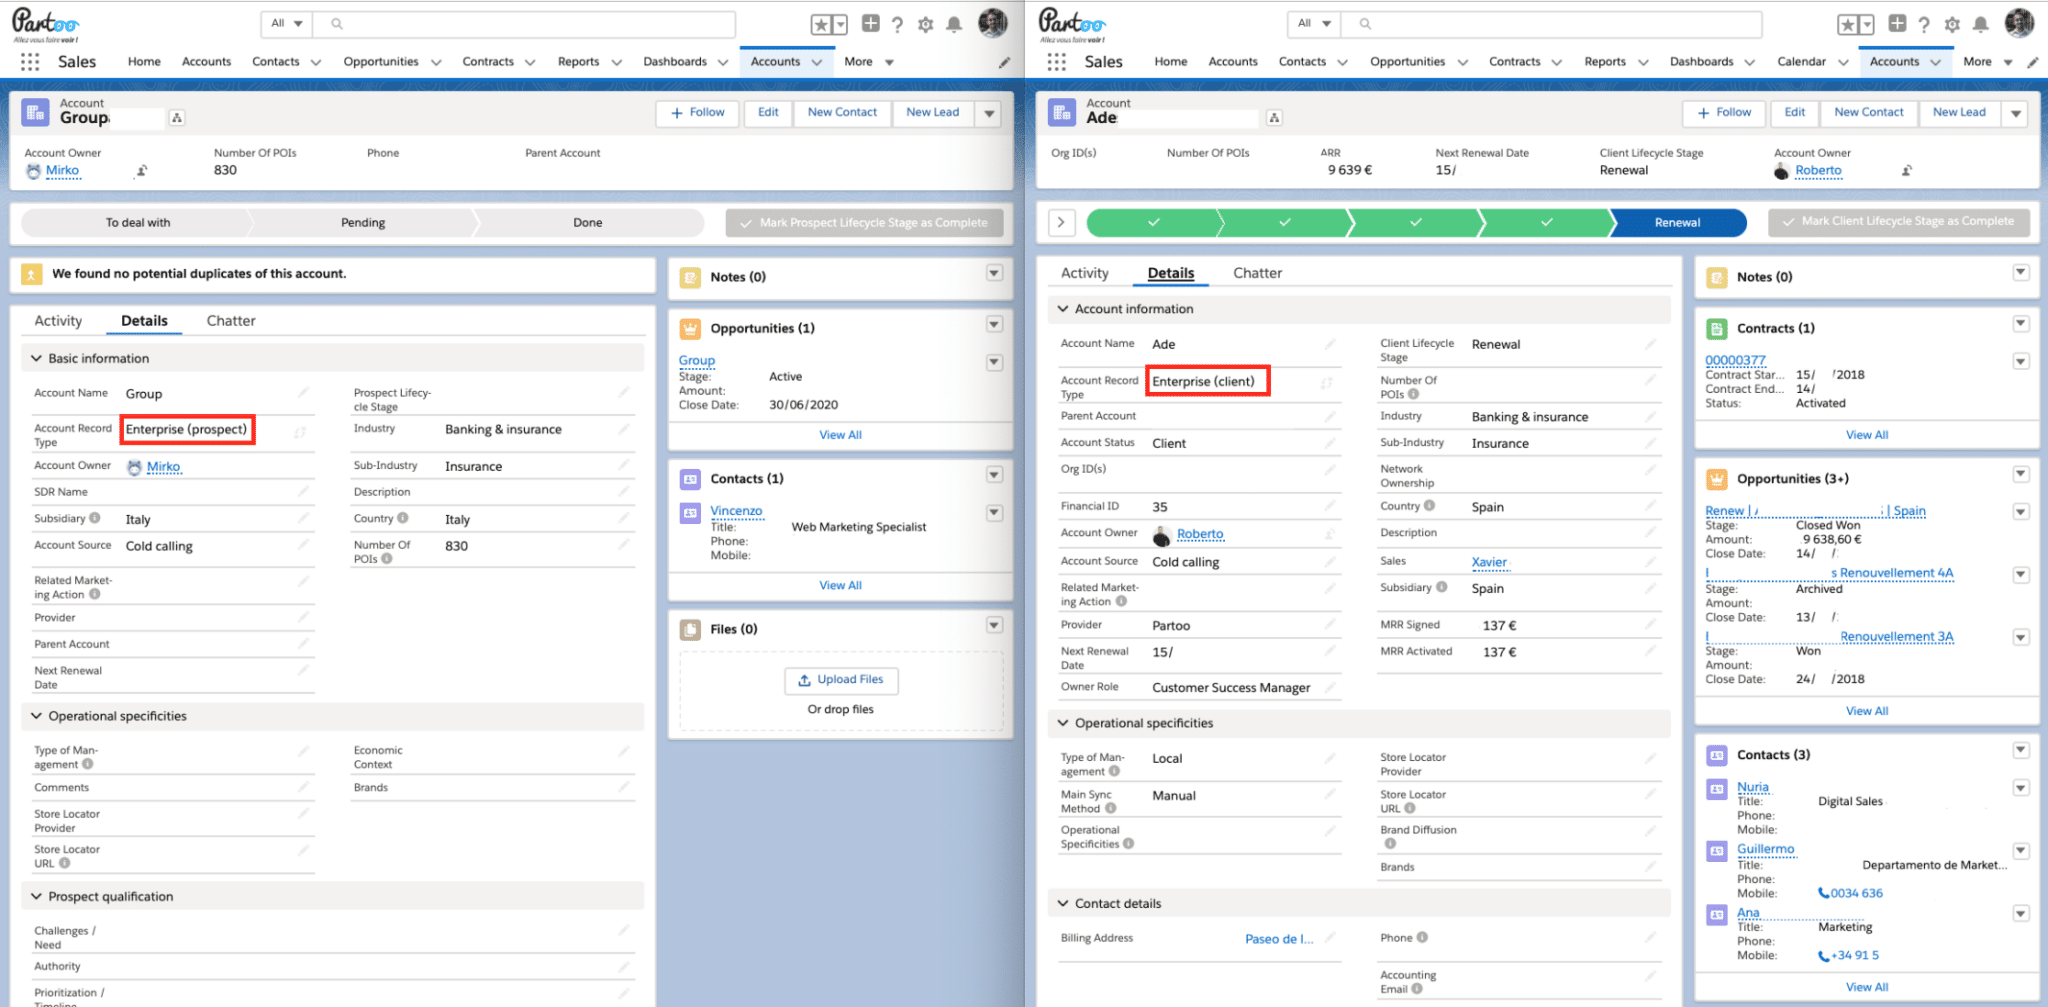Click the Upload Files button

pos(841,680)
